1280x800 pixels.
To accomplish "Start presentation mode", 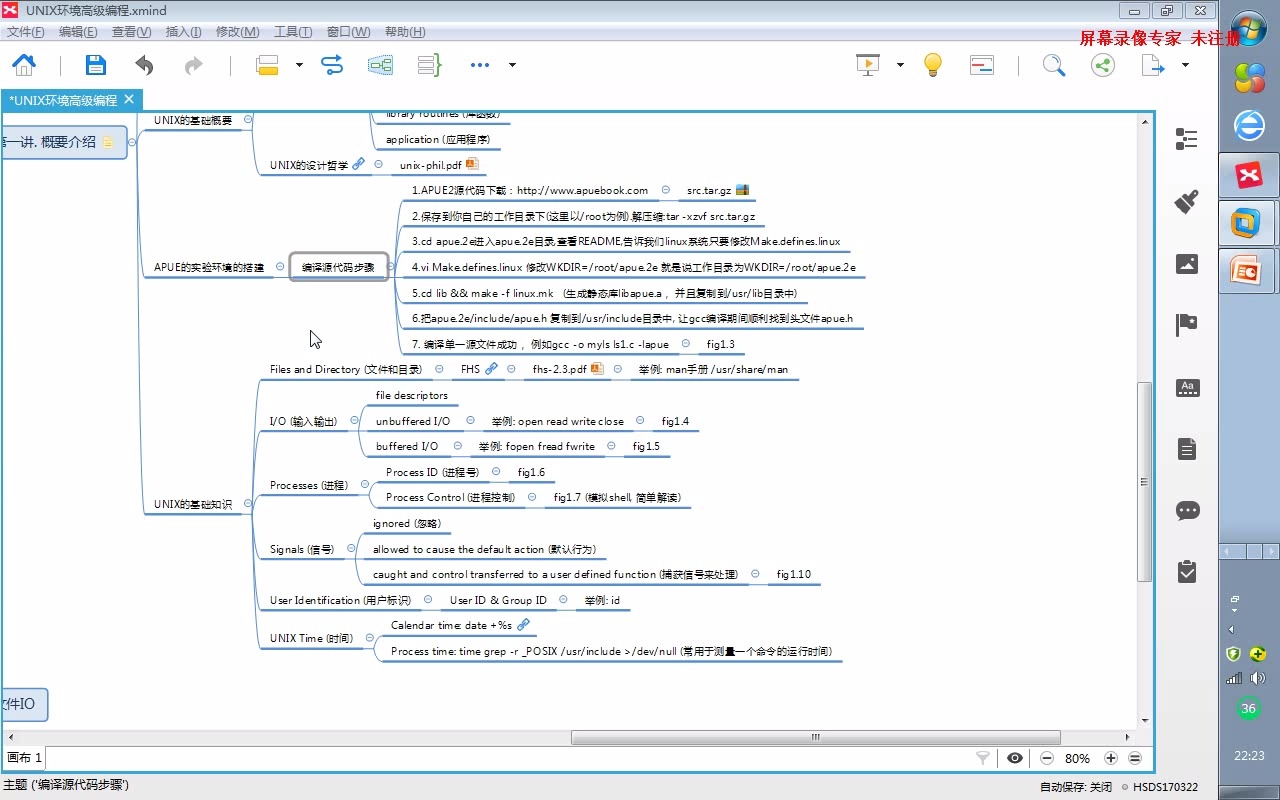I will coord(867,65).
